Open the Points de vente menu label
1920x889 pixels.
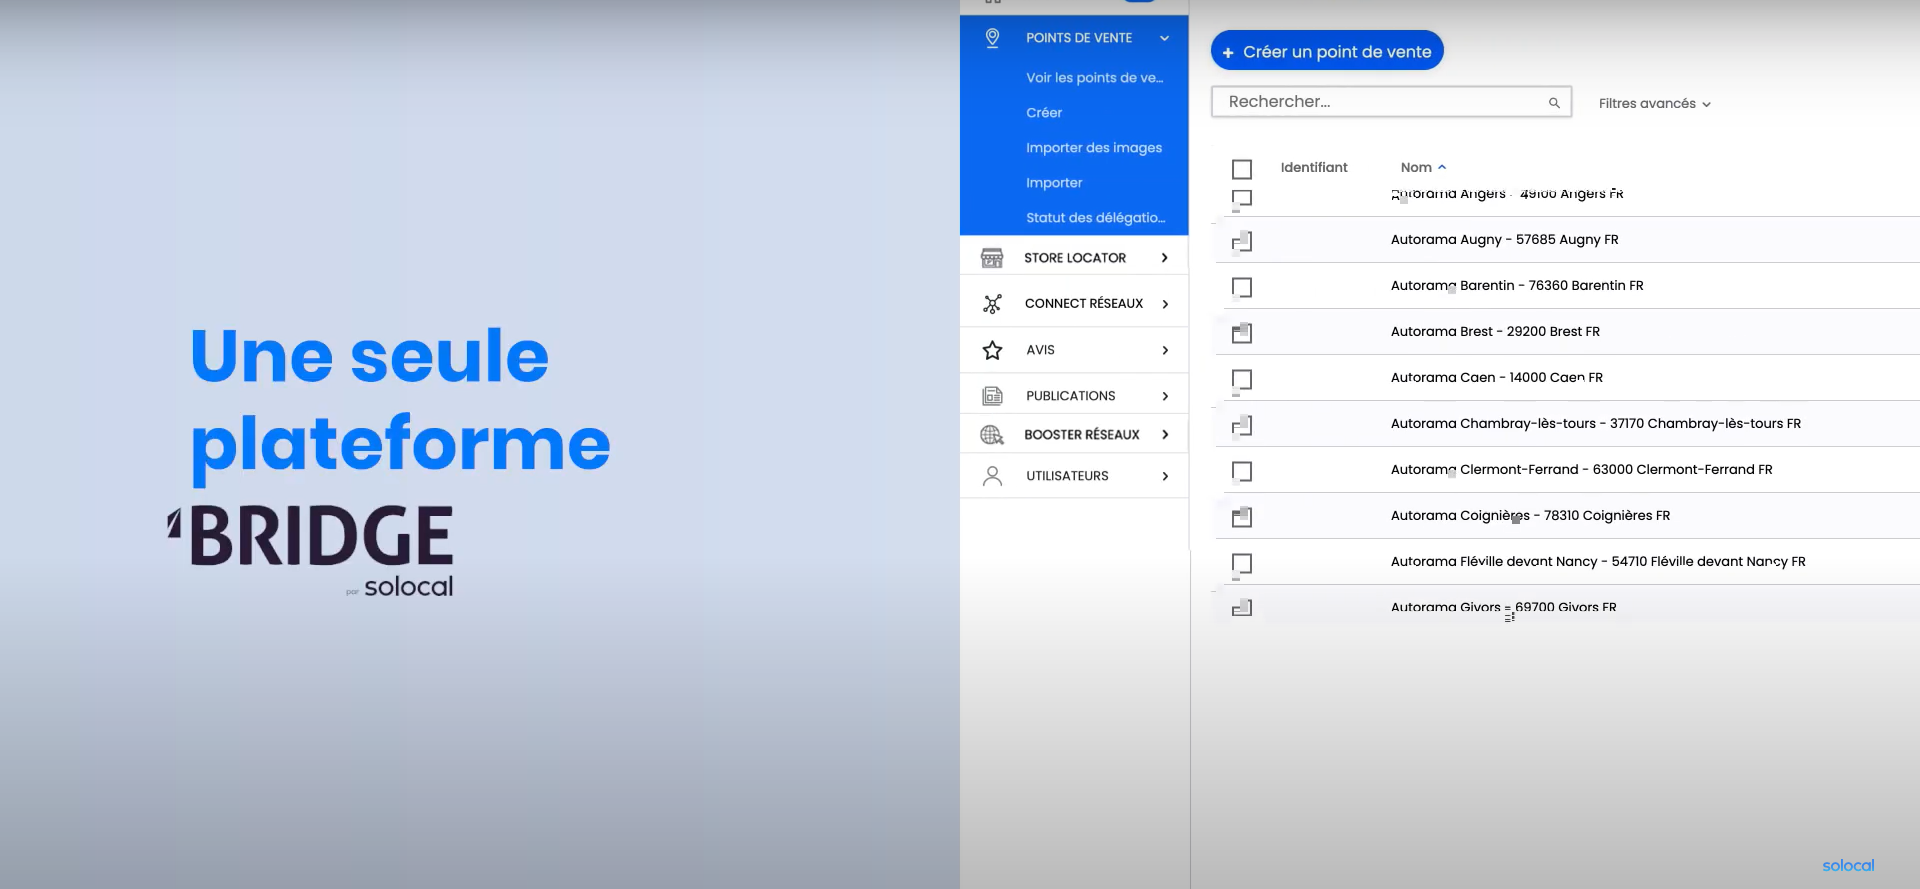tap(1079, 38)
